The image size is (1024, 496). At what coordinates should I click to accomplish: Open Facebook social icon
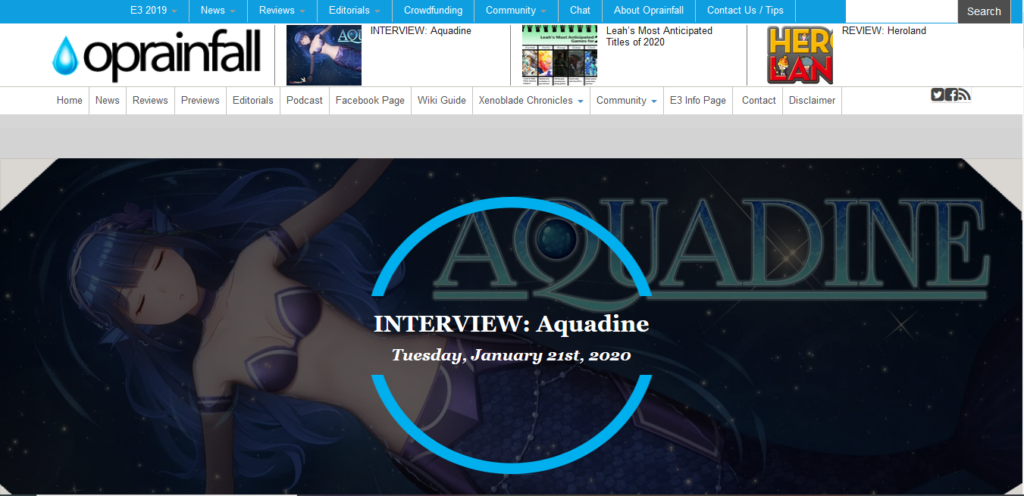pyautogui.click(x=952, y=95)
